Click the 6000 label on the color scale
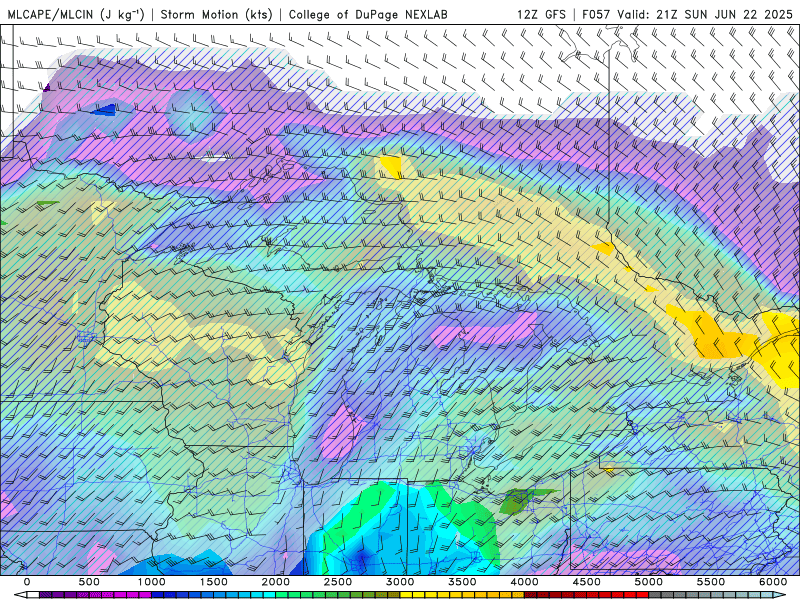This screenshot has width=800, height=600. [x=773, y=582]
